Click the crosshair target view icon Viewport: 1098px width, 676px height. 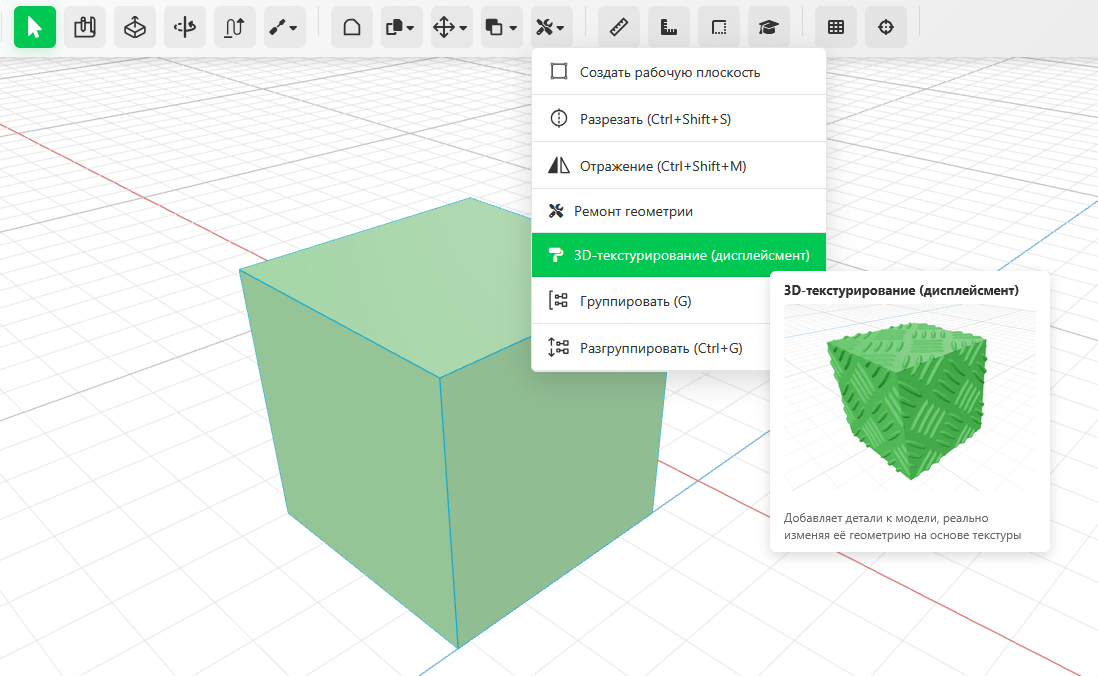(886, 27)
